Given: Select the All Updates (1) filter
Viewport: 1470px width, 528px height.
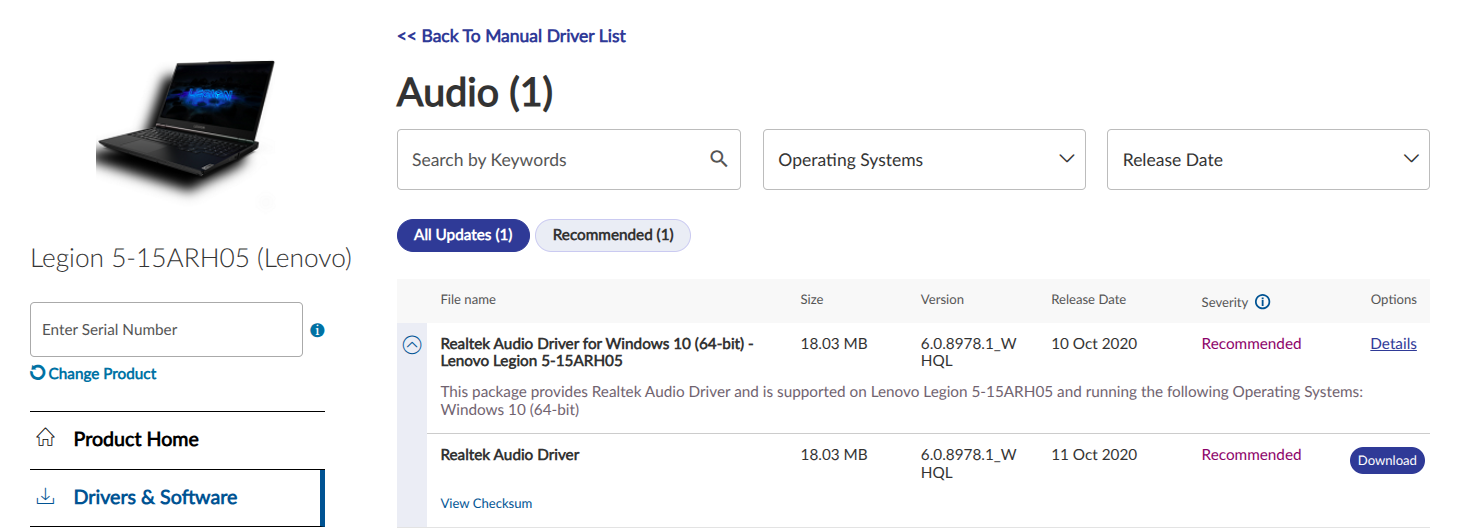Looking at the screenshot, I should (463, 235).
